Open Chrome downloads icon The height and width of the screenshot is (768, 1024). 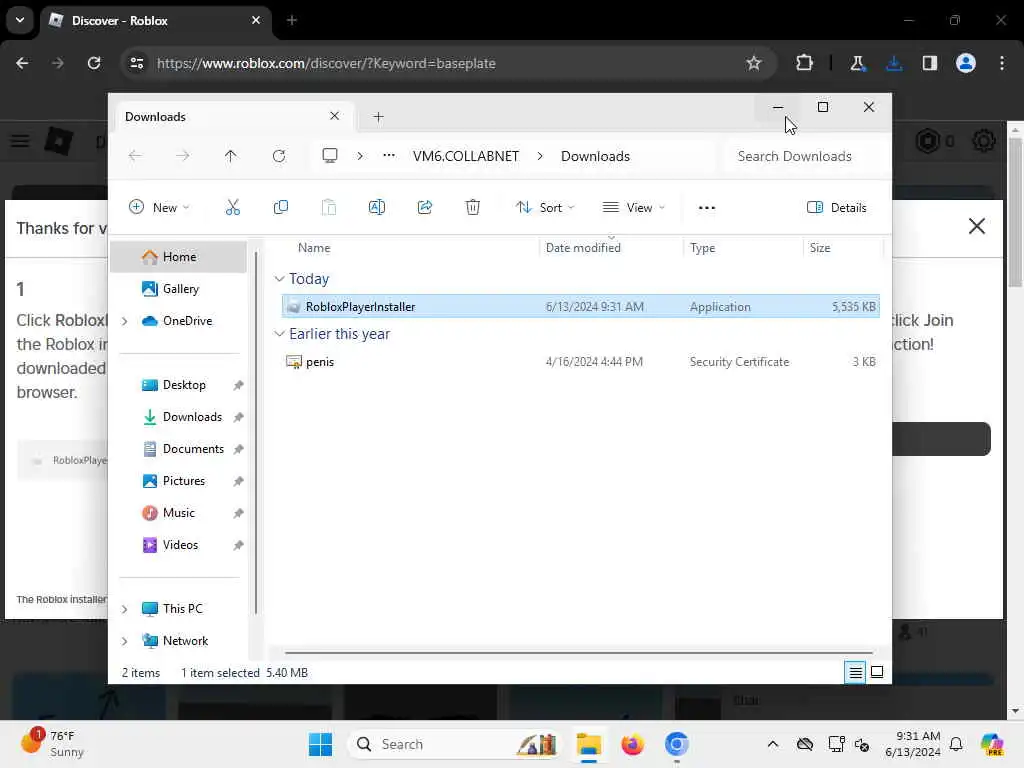pos(894,63)
